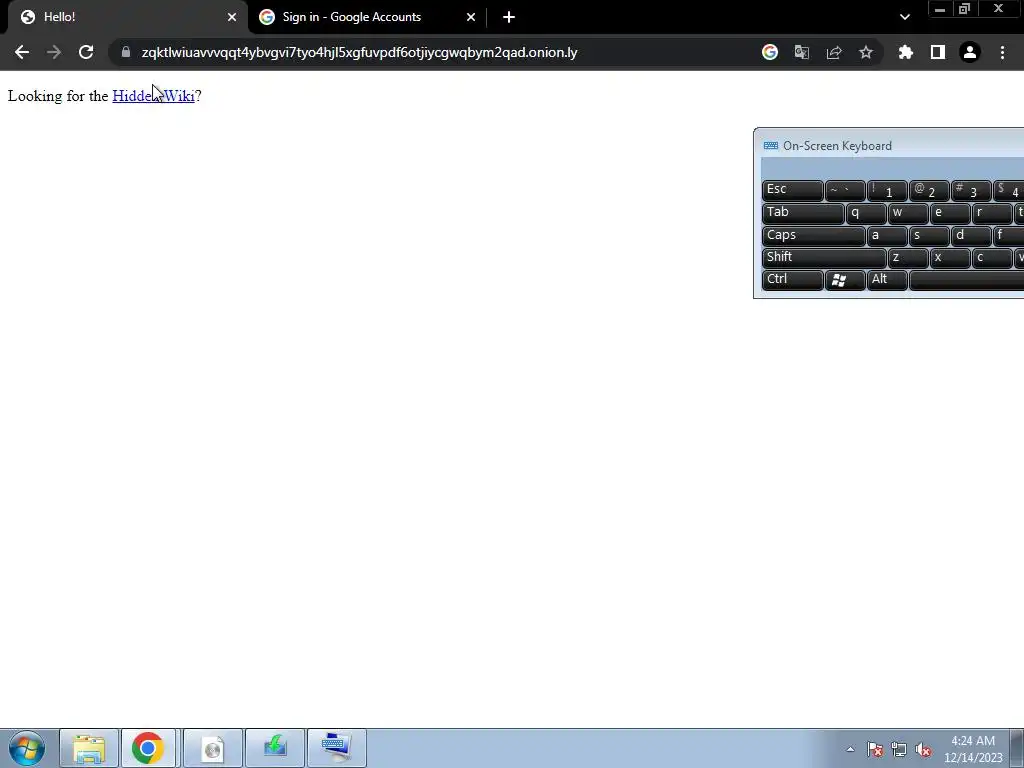Open the green arrow download taskbar icon

point(275,748)
